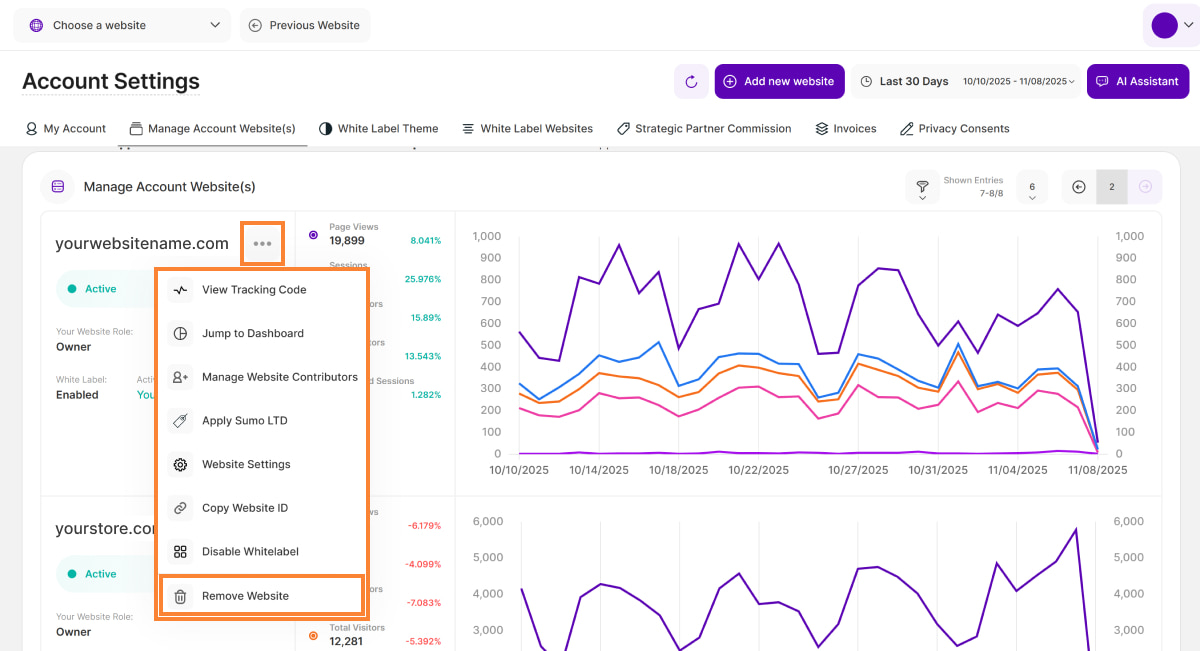Toggle the Total Visitors series marker
1200x651 pixels.
tap(314, 635)
